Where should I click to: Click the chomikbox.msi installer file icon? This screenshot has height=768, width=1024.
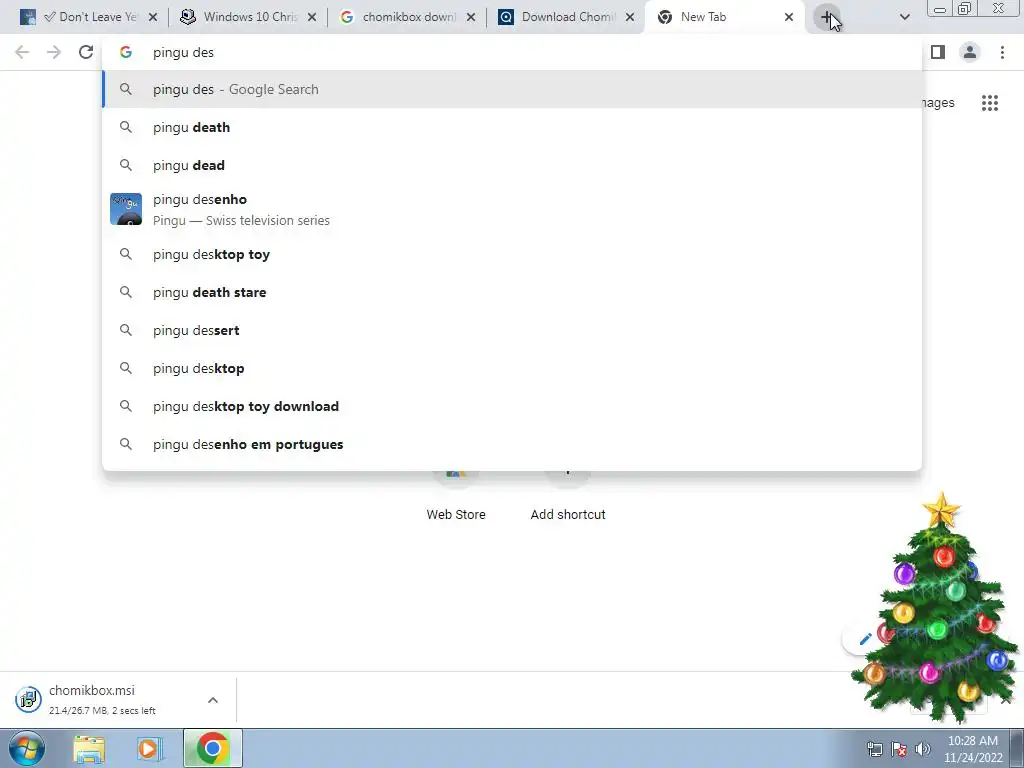[28, 699]
